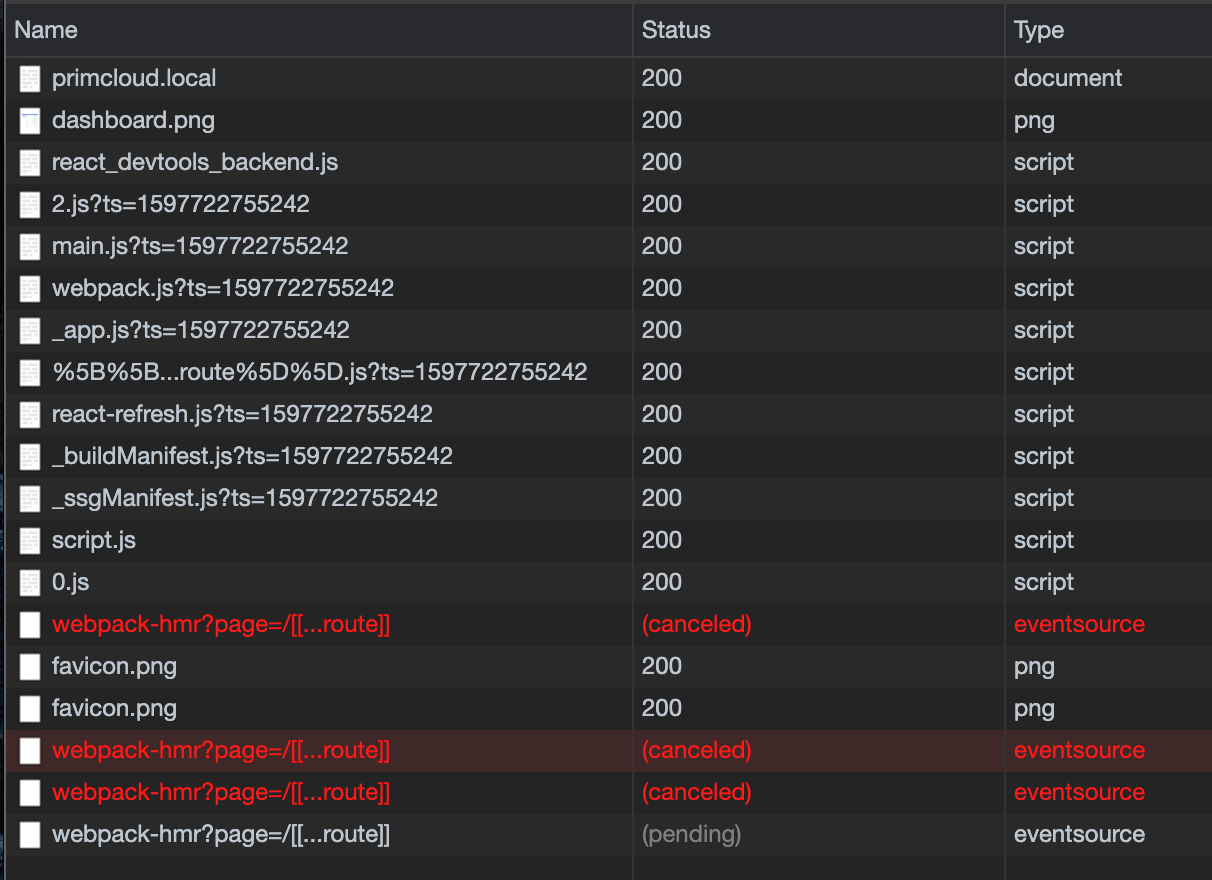Sort requests by the Name column header
This screenshot has height=880, width=1212.
coord(47,30)
